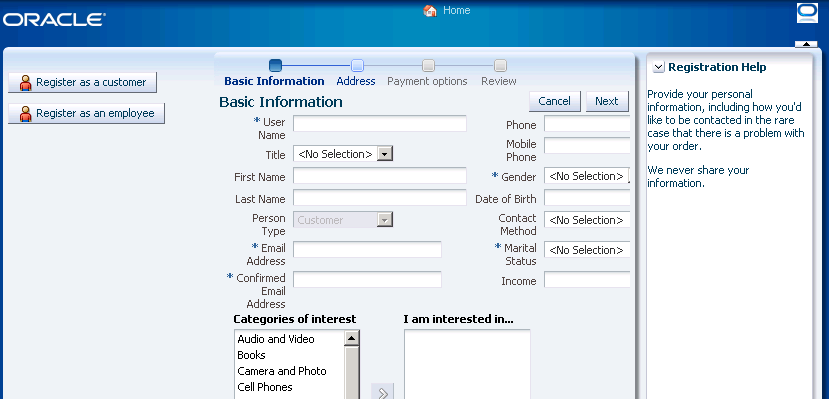Screen dimensions: 829x399
Task: Open the Contact Method dropdown
Action: coord(587,220)
